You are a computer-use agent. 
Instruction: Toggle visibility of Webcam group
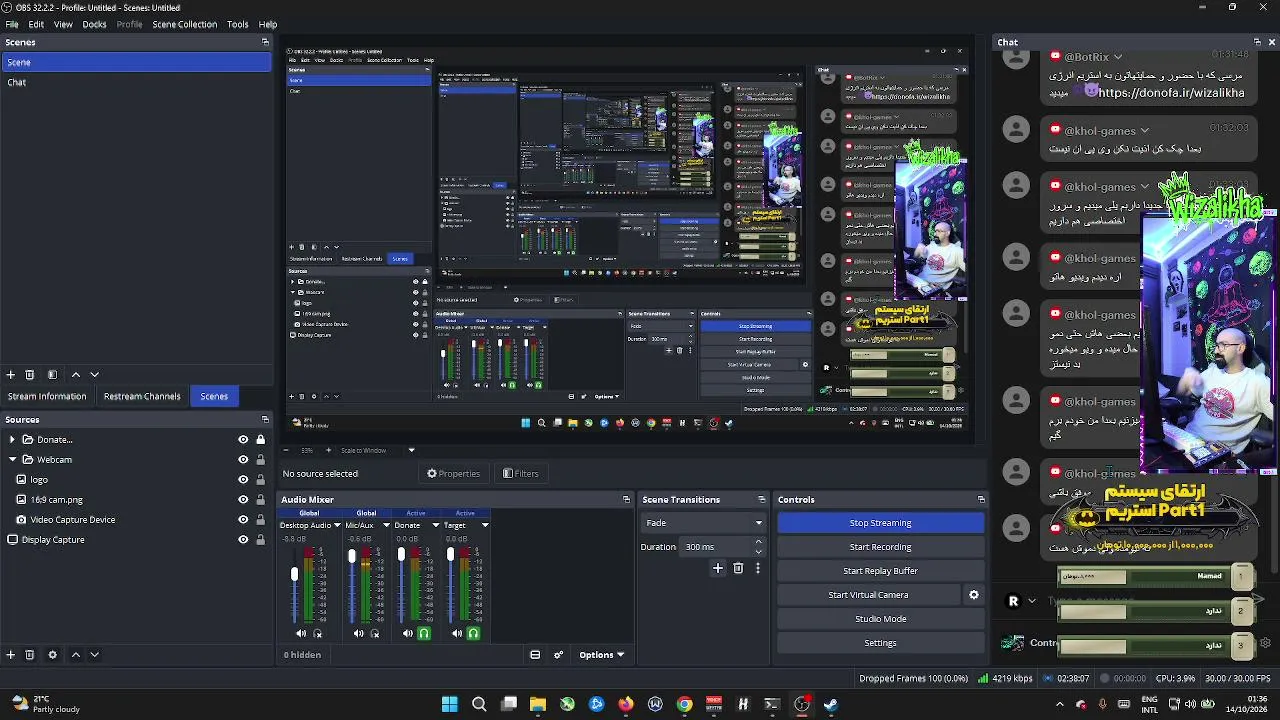coord(243,460)
